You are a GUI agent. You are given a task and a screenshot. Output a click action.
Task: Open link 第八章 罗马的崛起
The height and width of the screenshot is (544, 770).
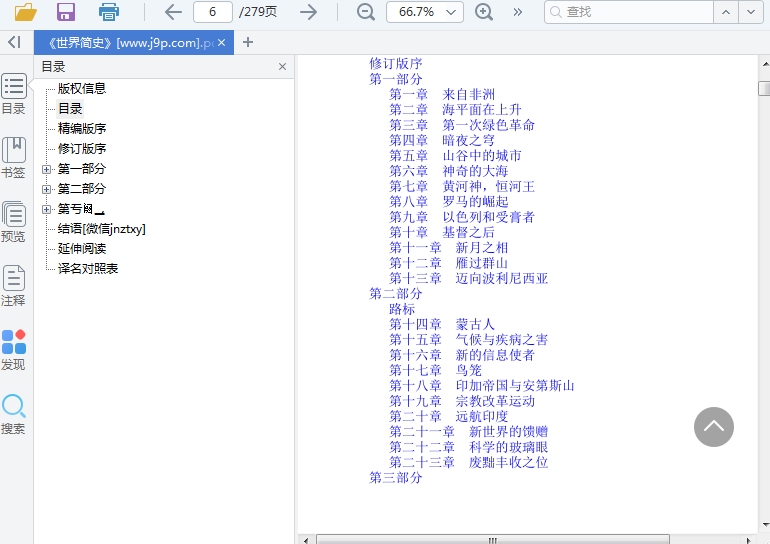coord(449,202)
